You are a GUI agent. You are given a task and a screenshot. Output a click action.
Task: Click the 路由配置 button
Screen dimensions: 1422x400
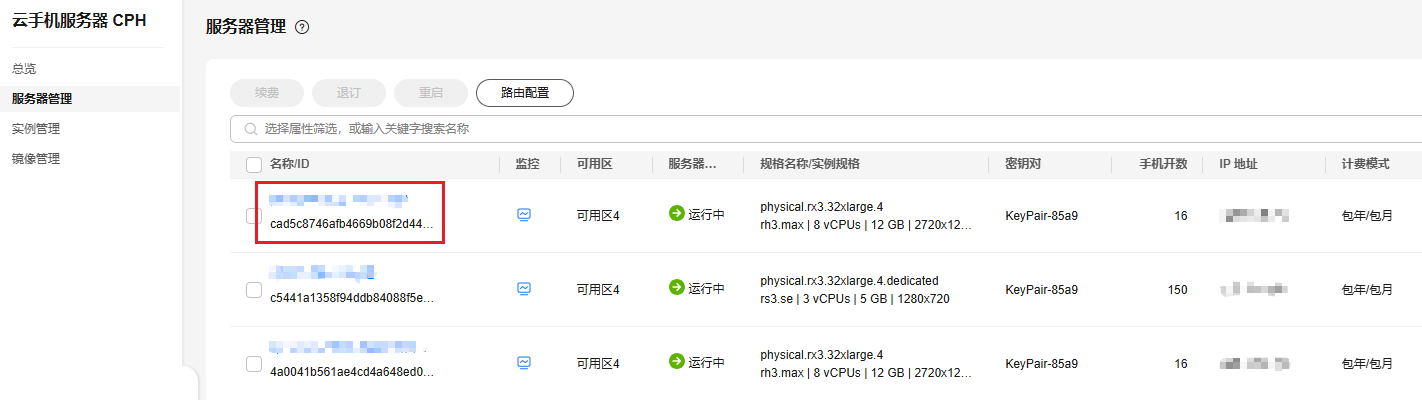coord(525,93)
